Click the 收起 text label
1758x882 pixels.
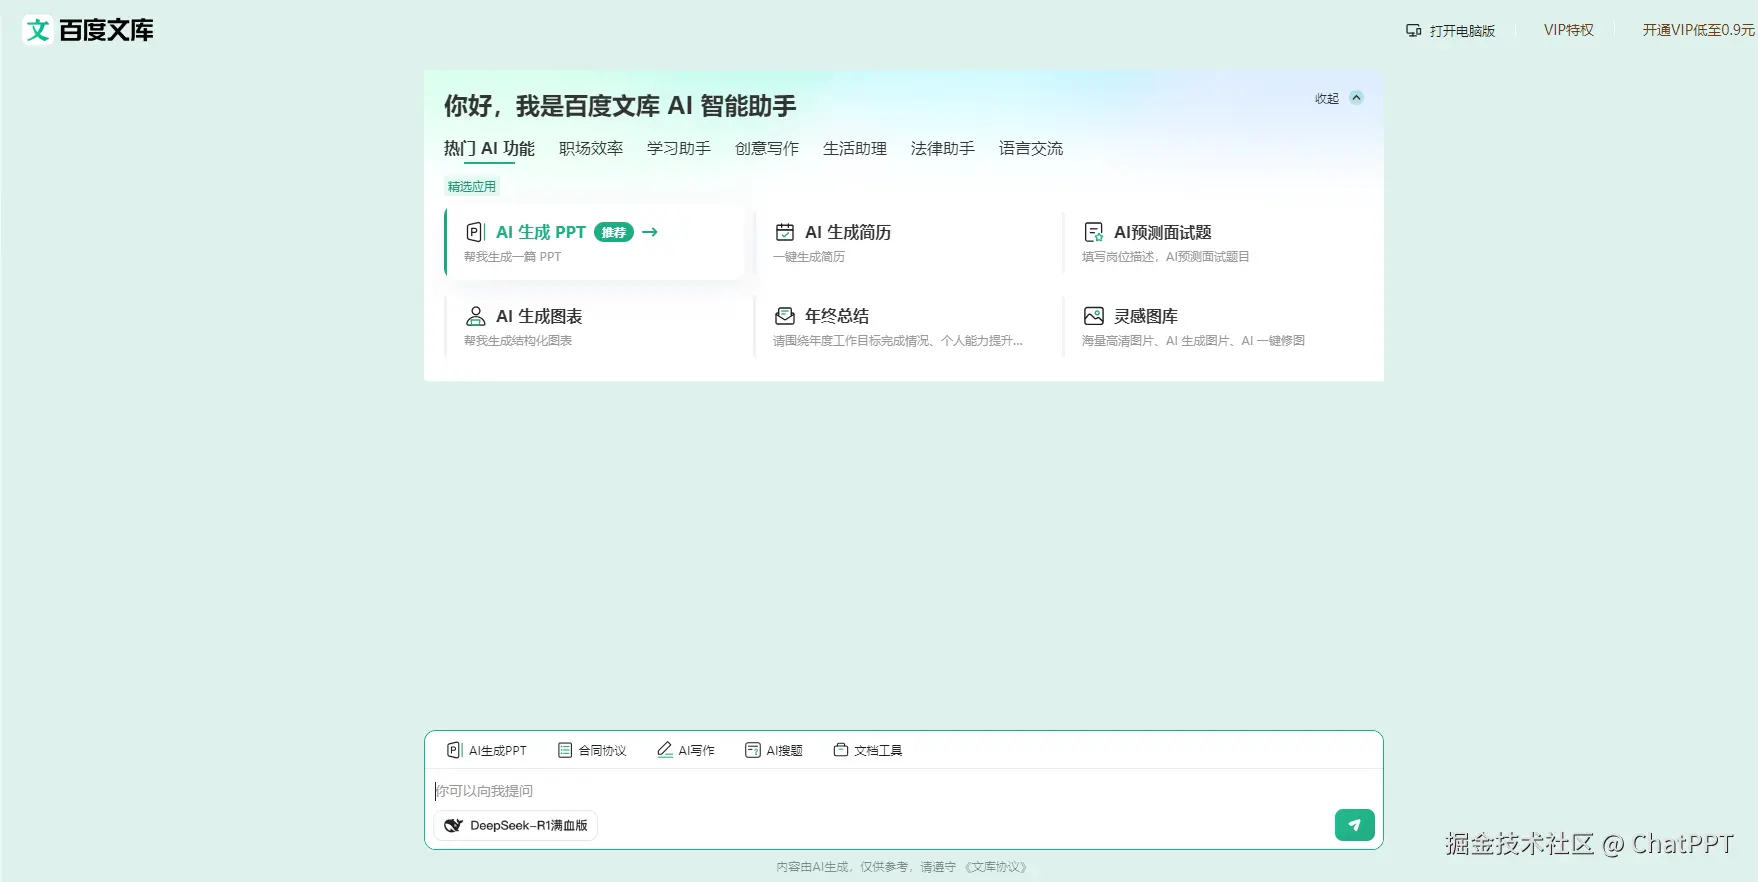click(1327, 98)
